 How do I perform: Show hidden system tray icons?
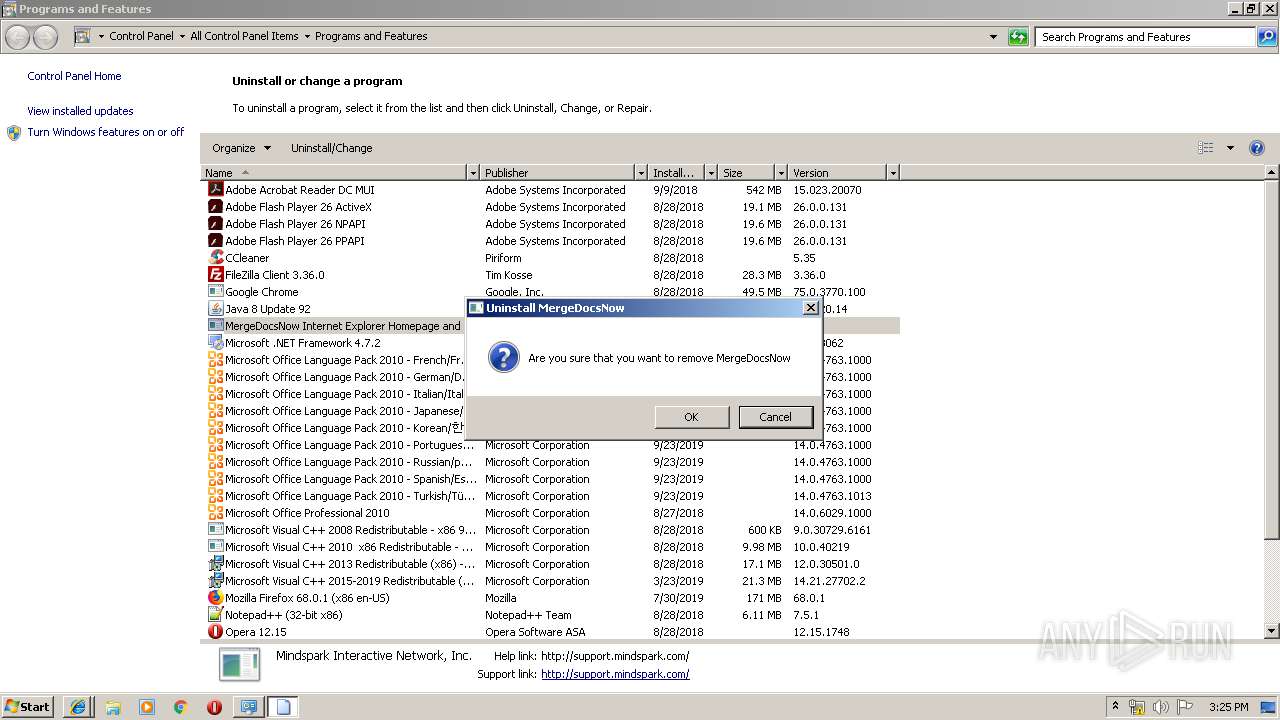pos(1116,707)
